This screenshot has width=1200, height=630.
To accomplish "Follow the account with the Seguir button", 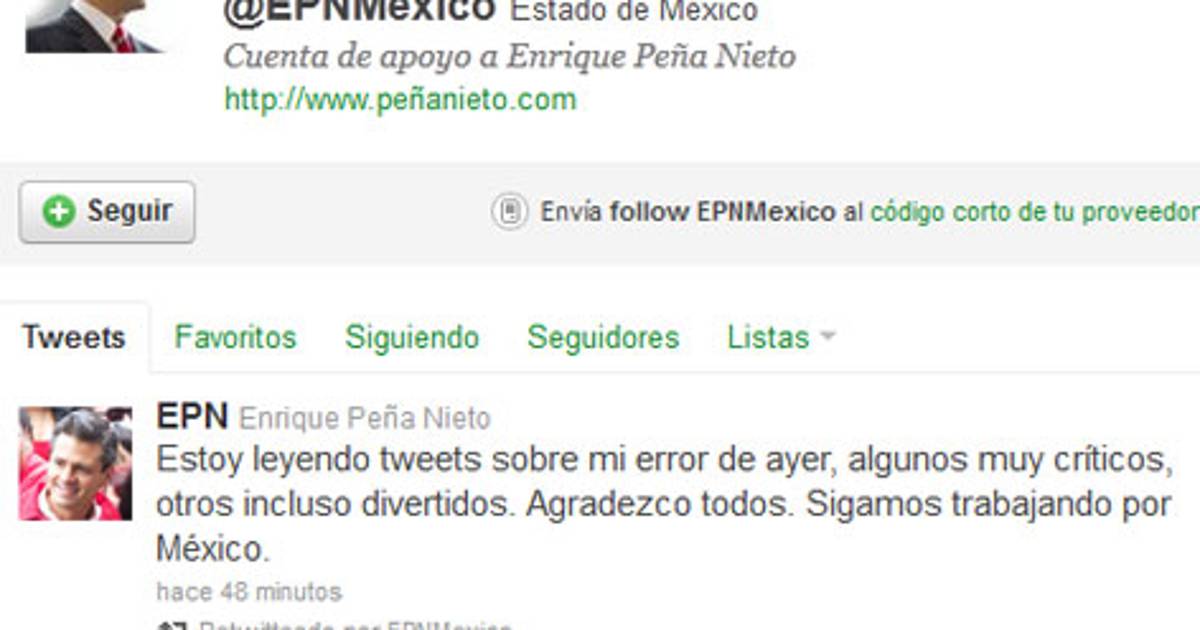I will pyautogui.click(x=107, y=211).
